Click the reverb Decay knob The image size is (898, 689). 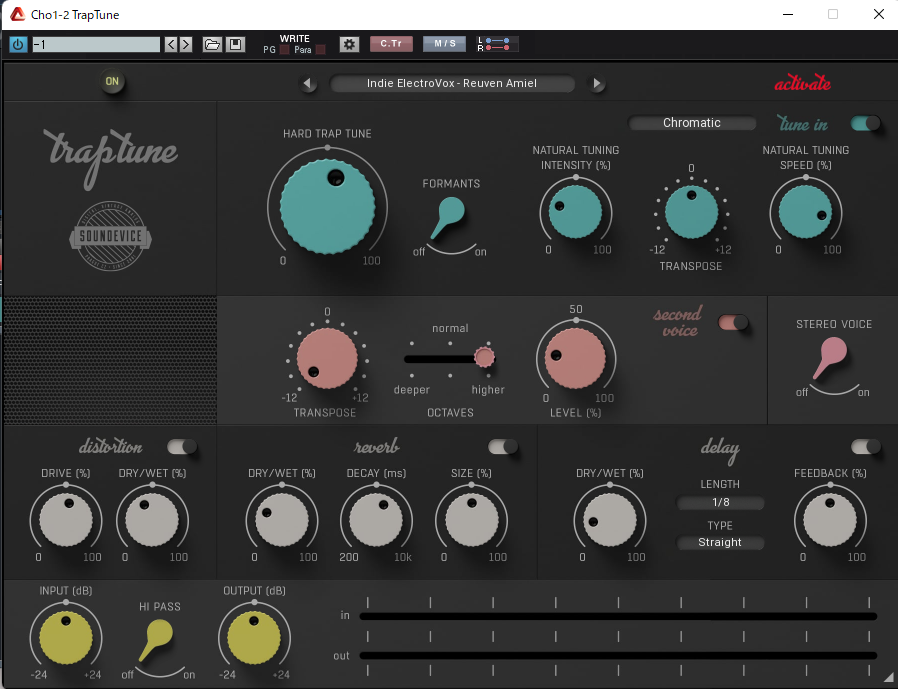(x=376, y=520)
